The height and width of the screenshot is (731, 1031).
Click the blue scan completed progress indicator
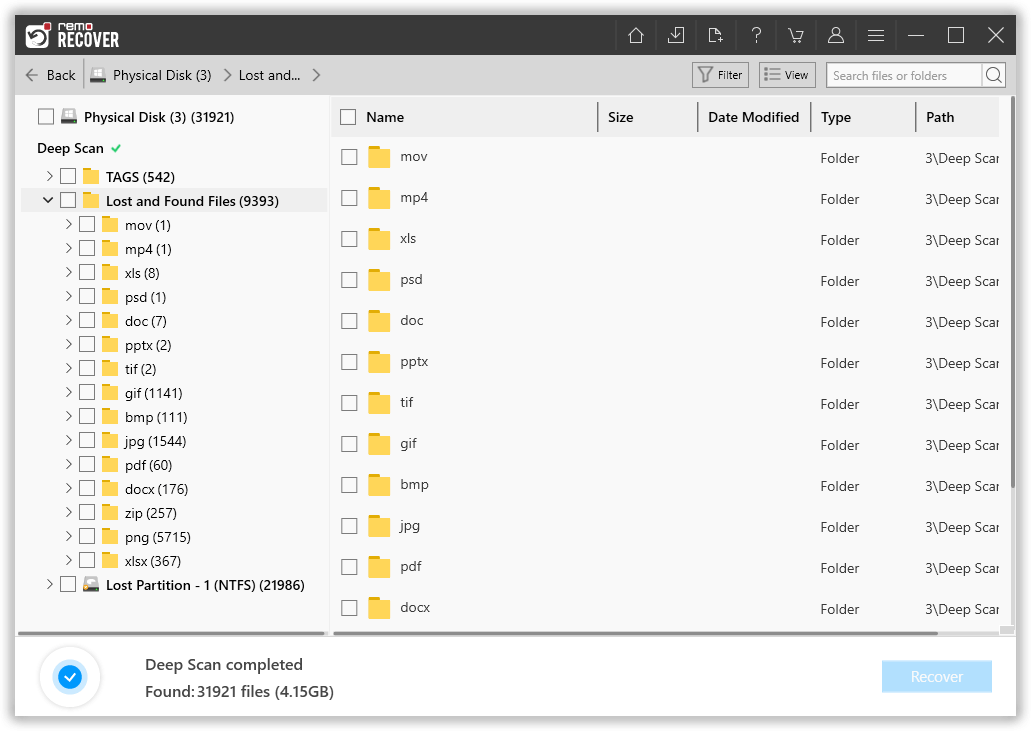click(x=70, y=677)
